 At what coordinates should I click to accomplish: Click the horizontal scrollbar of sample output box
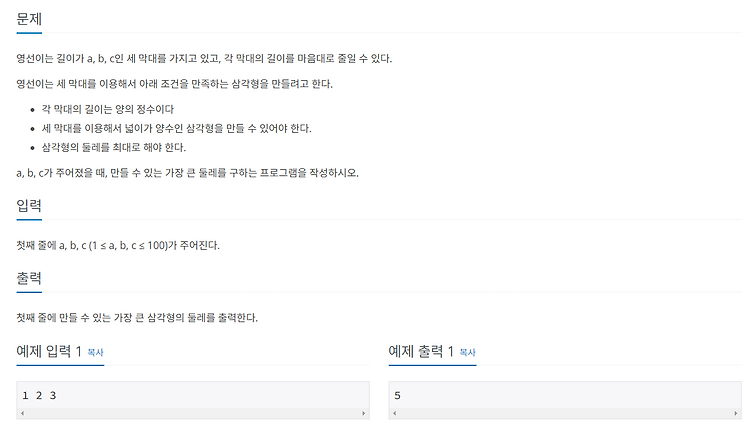click(x=565, y=413)
